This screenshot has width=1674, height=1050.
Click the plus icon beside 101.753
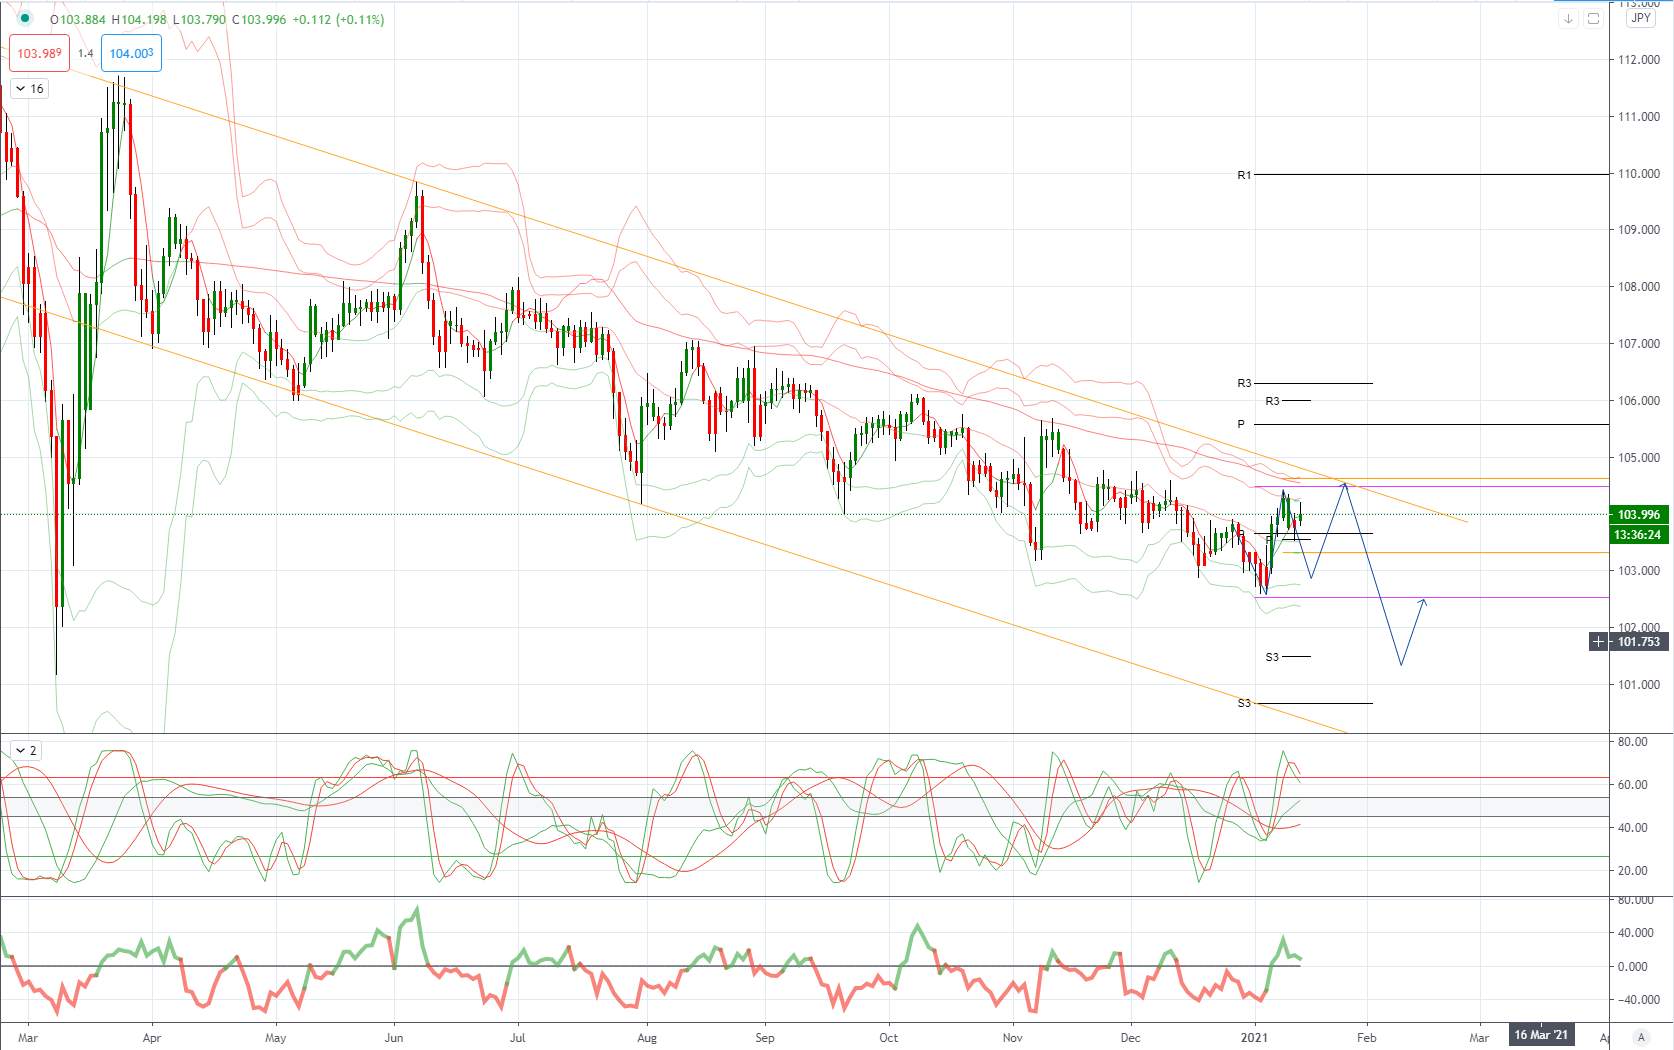tap(1599, 642)
